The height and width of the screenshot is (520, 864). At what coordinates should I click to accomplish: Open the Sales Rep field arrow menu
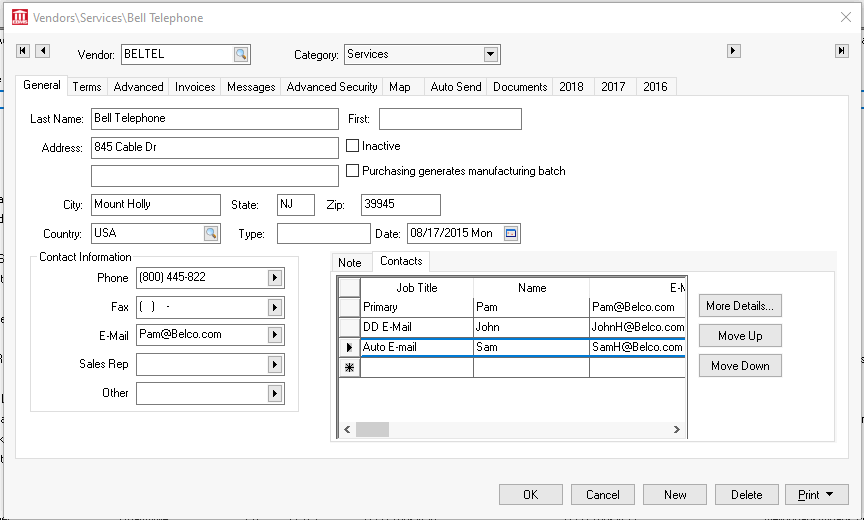point(274,364)
